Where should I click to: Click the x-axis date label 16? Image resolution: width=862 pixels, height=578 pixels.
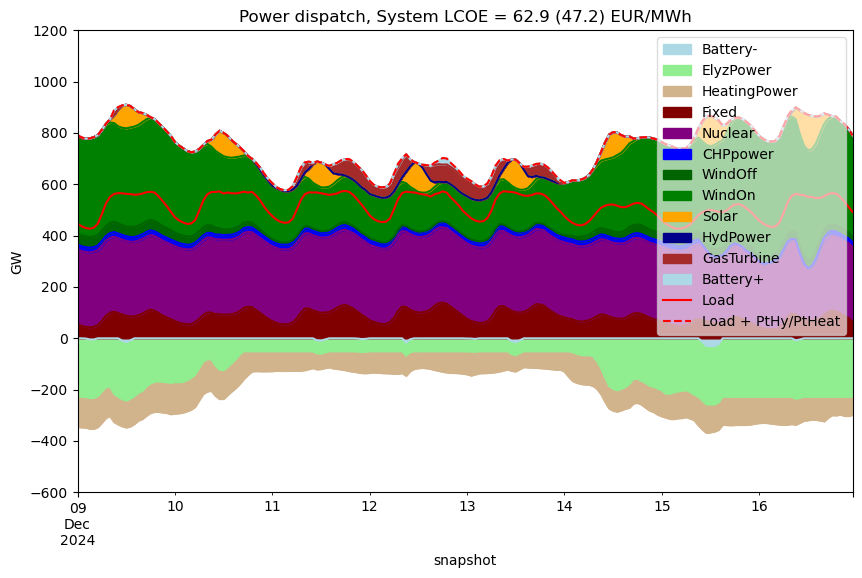(759, 507)
